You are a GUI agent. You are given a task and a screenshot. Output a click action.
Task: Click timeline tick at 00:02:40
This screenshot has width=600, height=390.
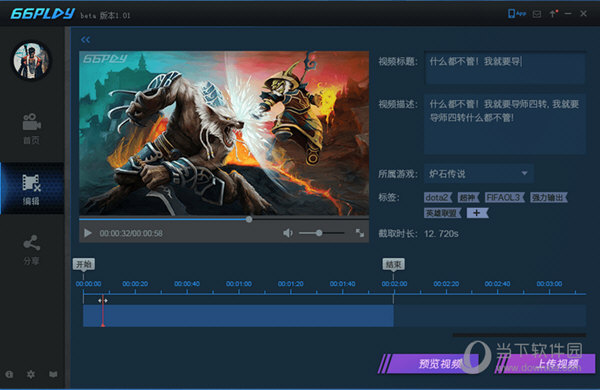[497, 284]
